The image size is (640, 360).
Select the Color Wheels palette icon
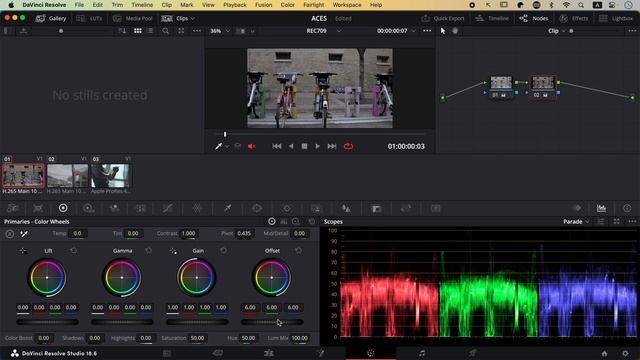(63, 208)
